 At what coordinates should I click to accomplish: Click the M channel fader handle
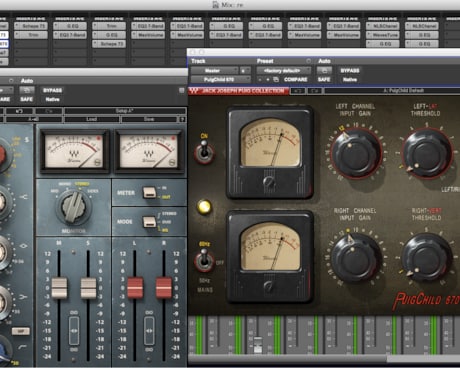59,287
